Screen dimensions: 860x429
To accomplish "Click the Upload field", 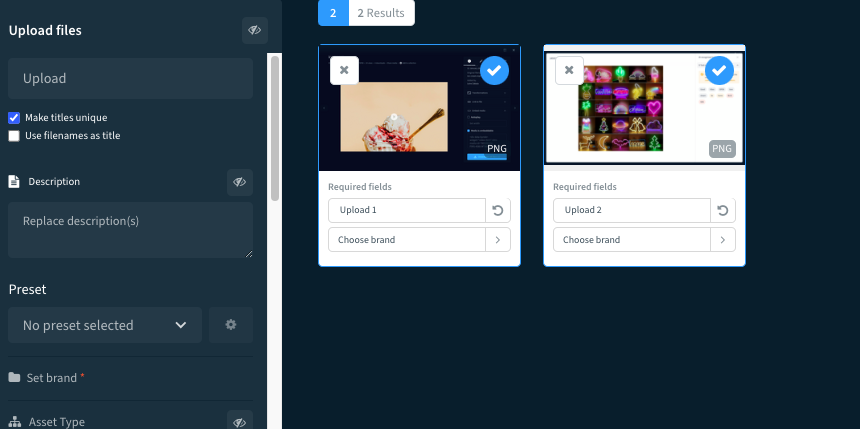I will pyautogui.click(x=131, y=78).
